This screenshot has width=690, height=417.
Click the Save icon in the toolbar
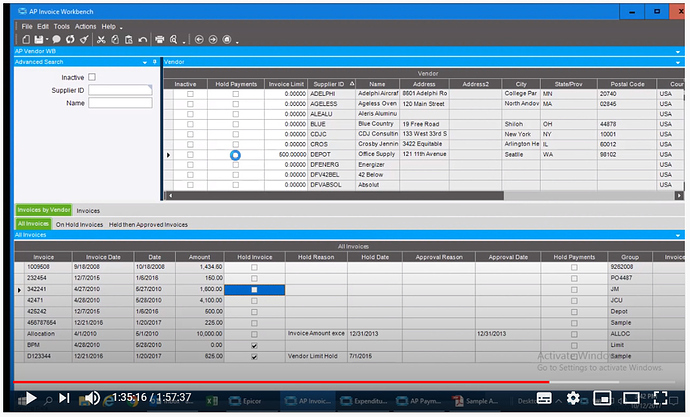pos(41,39)
